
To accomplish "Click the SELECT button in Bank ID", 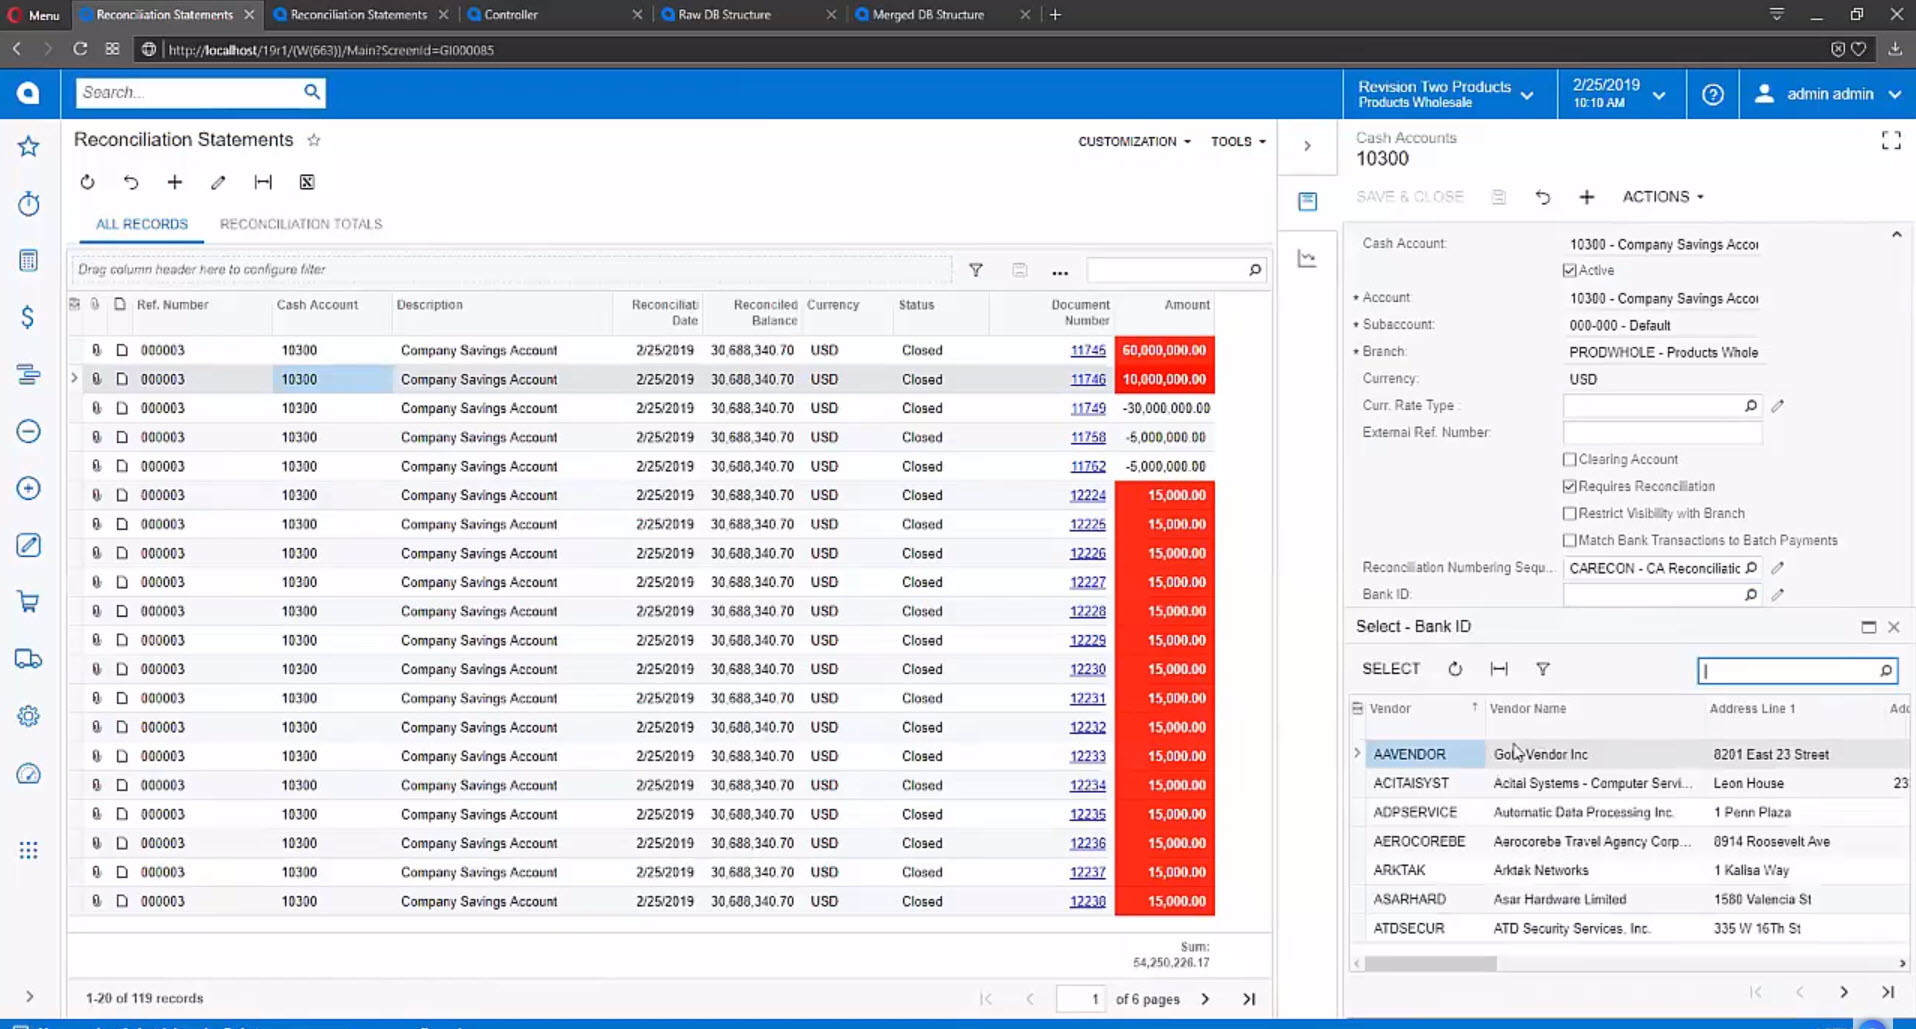I will tap(1390, 669).
